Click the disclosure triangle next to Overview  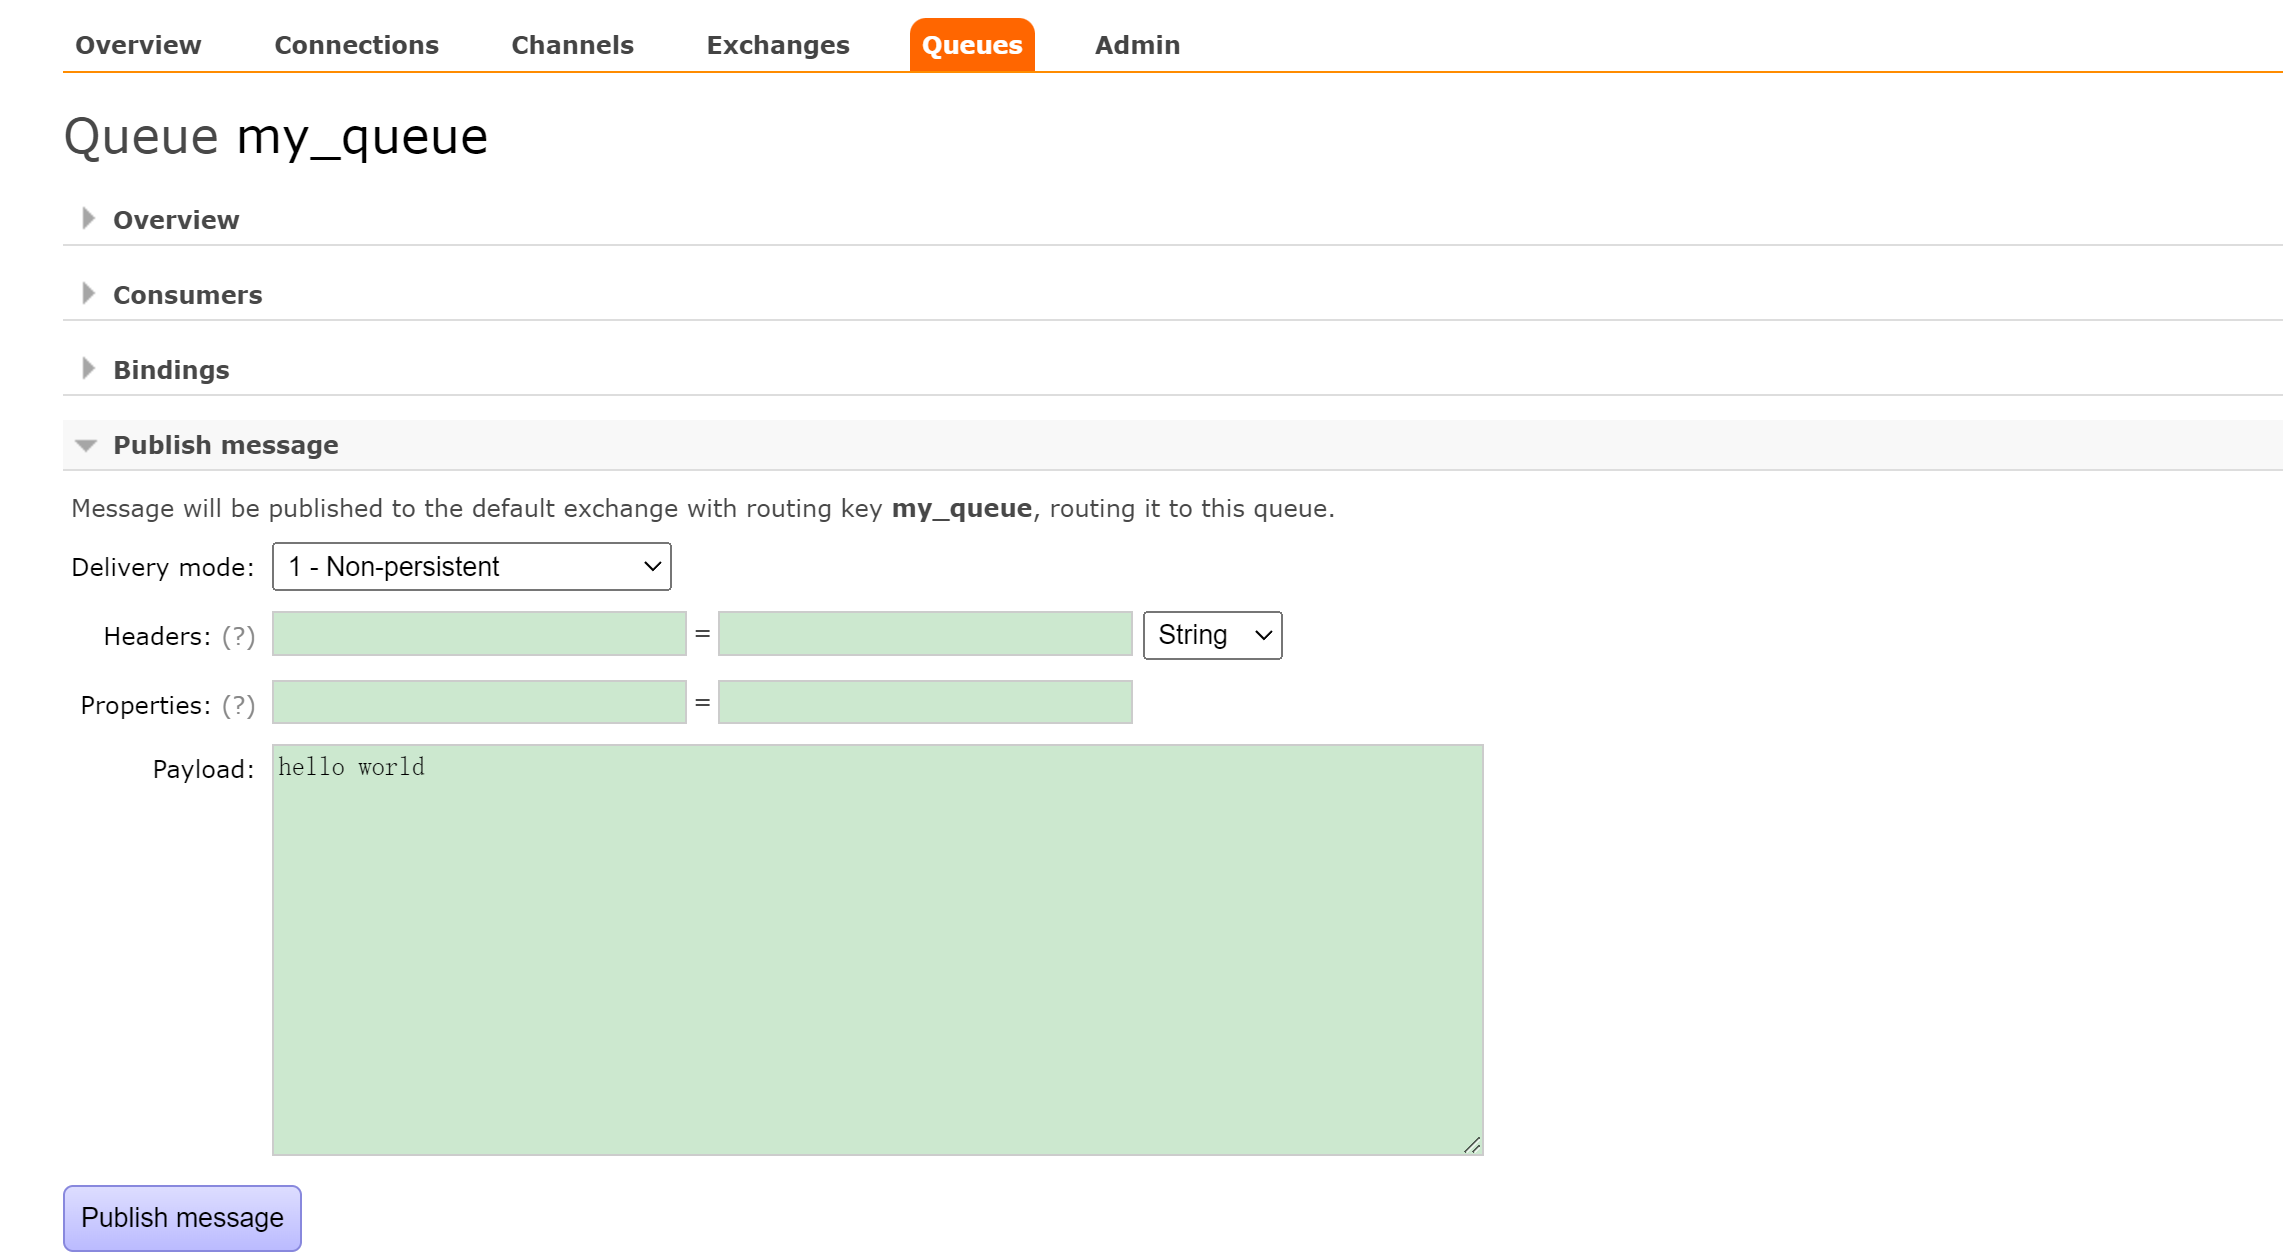[x=87, y=220]
